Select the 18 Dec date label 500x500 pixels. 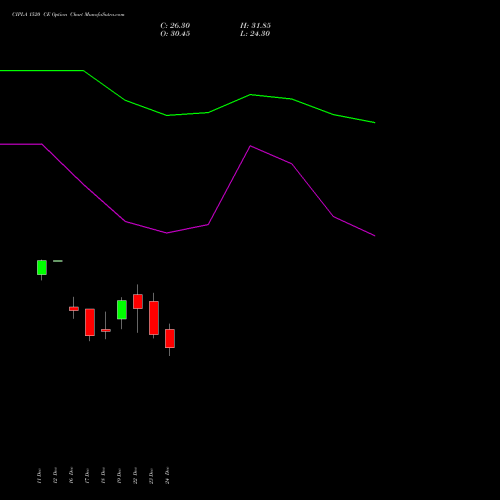coord(103,475)
